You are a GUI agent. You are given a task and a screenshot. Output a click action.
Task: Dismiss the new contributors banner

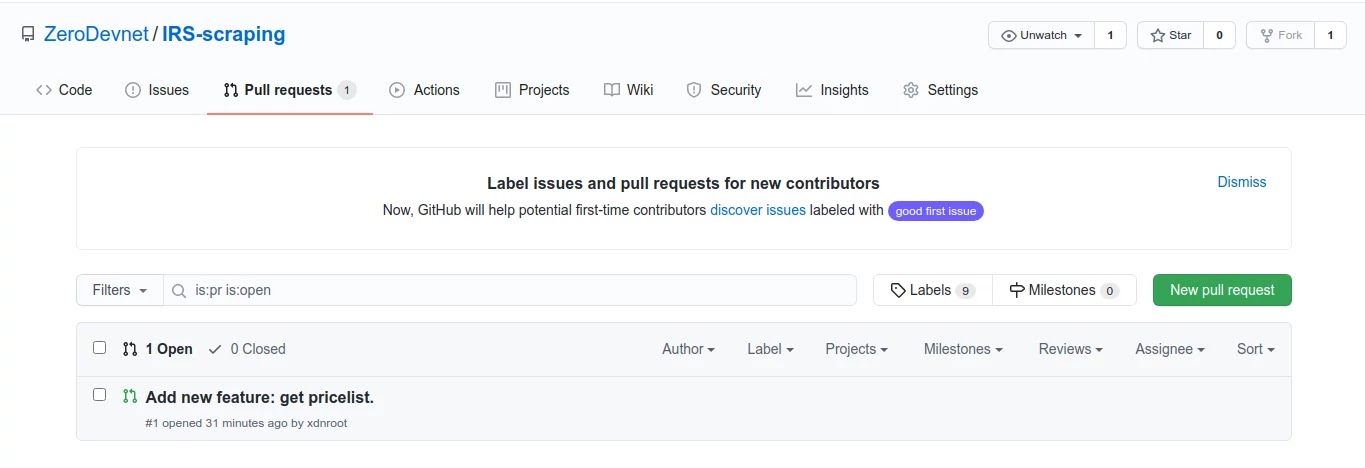(x=1242, y=182)
